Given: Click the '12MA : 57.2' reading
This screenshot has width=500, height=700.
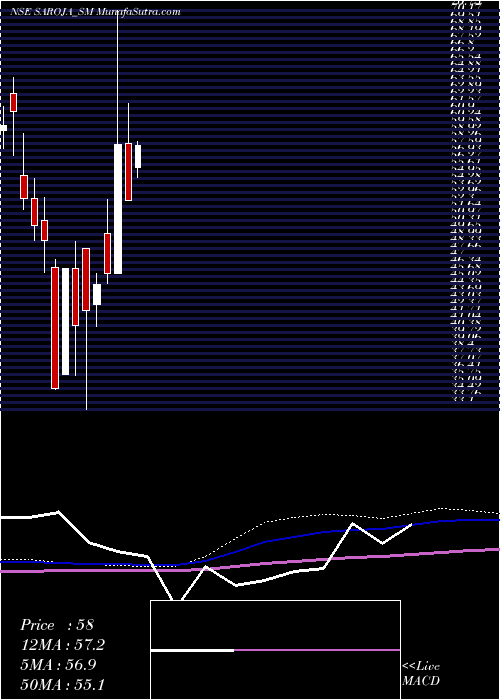Looking at the screenshot, I should [62, 645].
